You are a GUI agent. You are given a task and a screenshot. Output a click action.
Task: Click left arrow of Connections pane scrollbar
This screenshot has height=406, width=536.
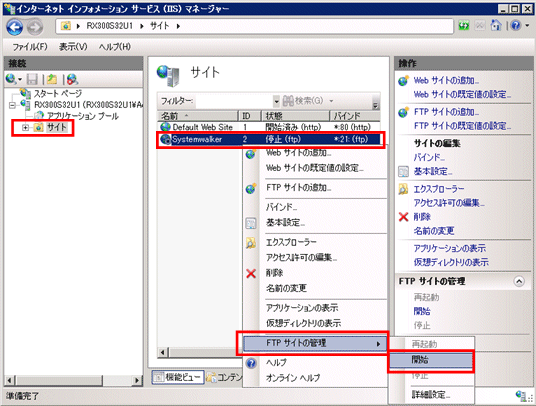coord(10,380)
